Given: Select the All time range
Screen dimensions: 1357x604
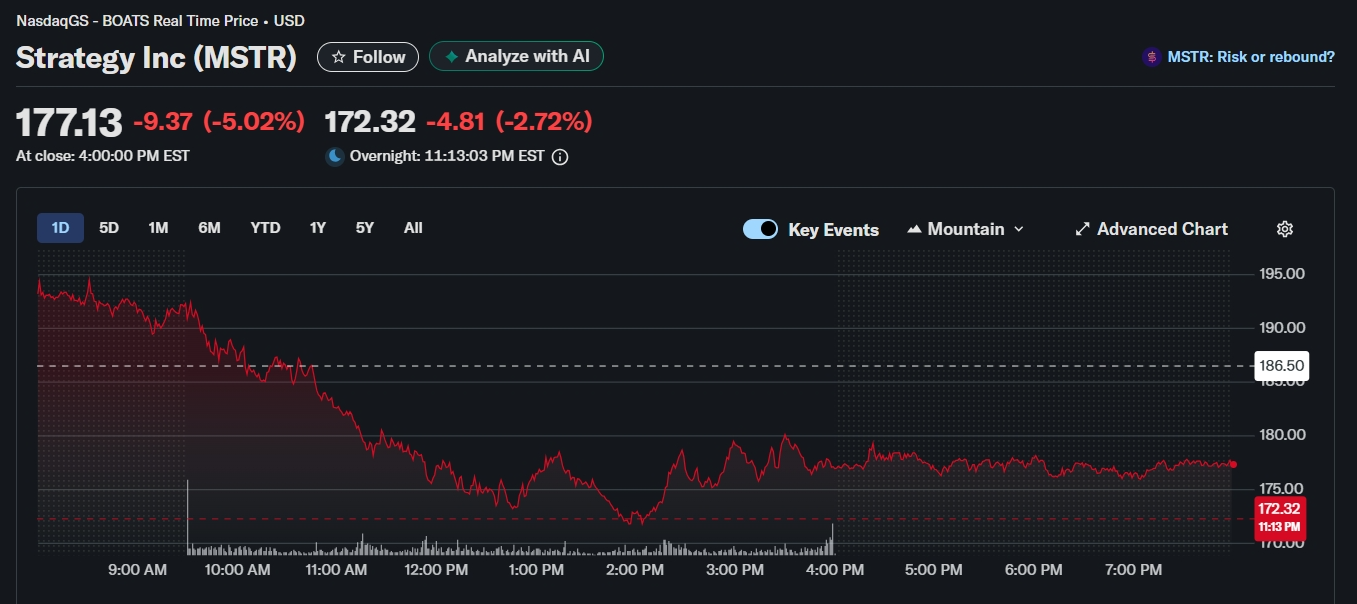Looking at the screenshot, I should pyautogui.click(x=413, y=228).
